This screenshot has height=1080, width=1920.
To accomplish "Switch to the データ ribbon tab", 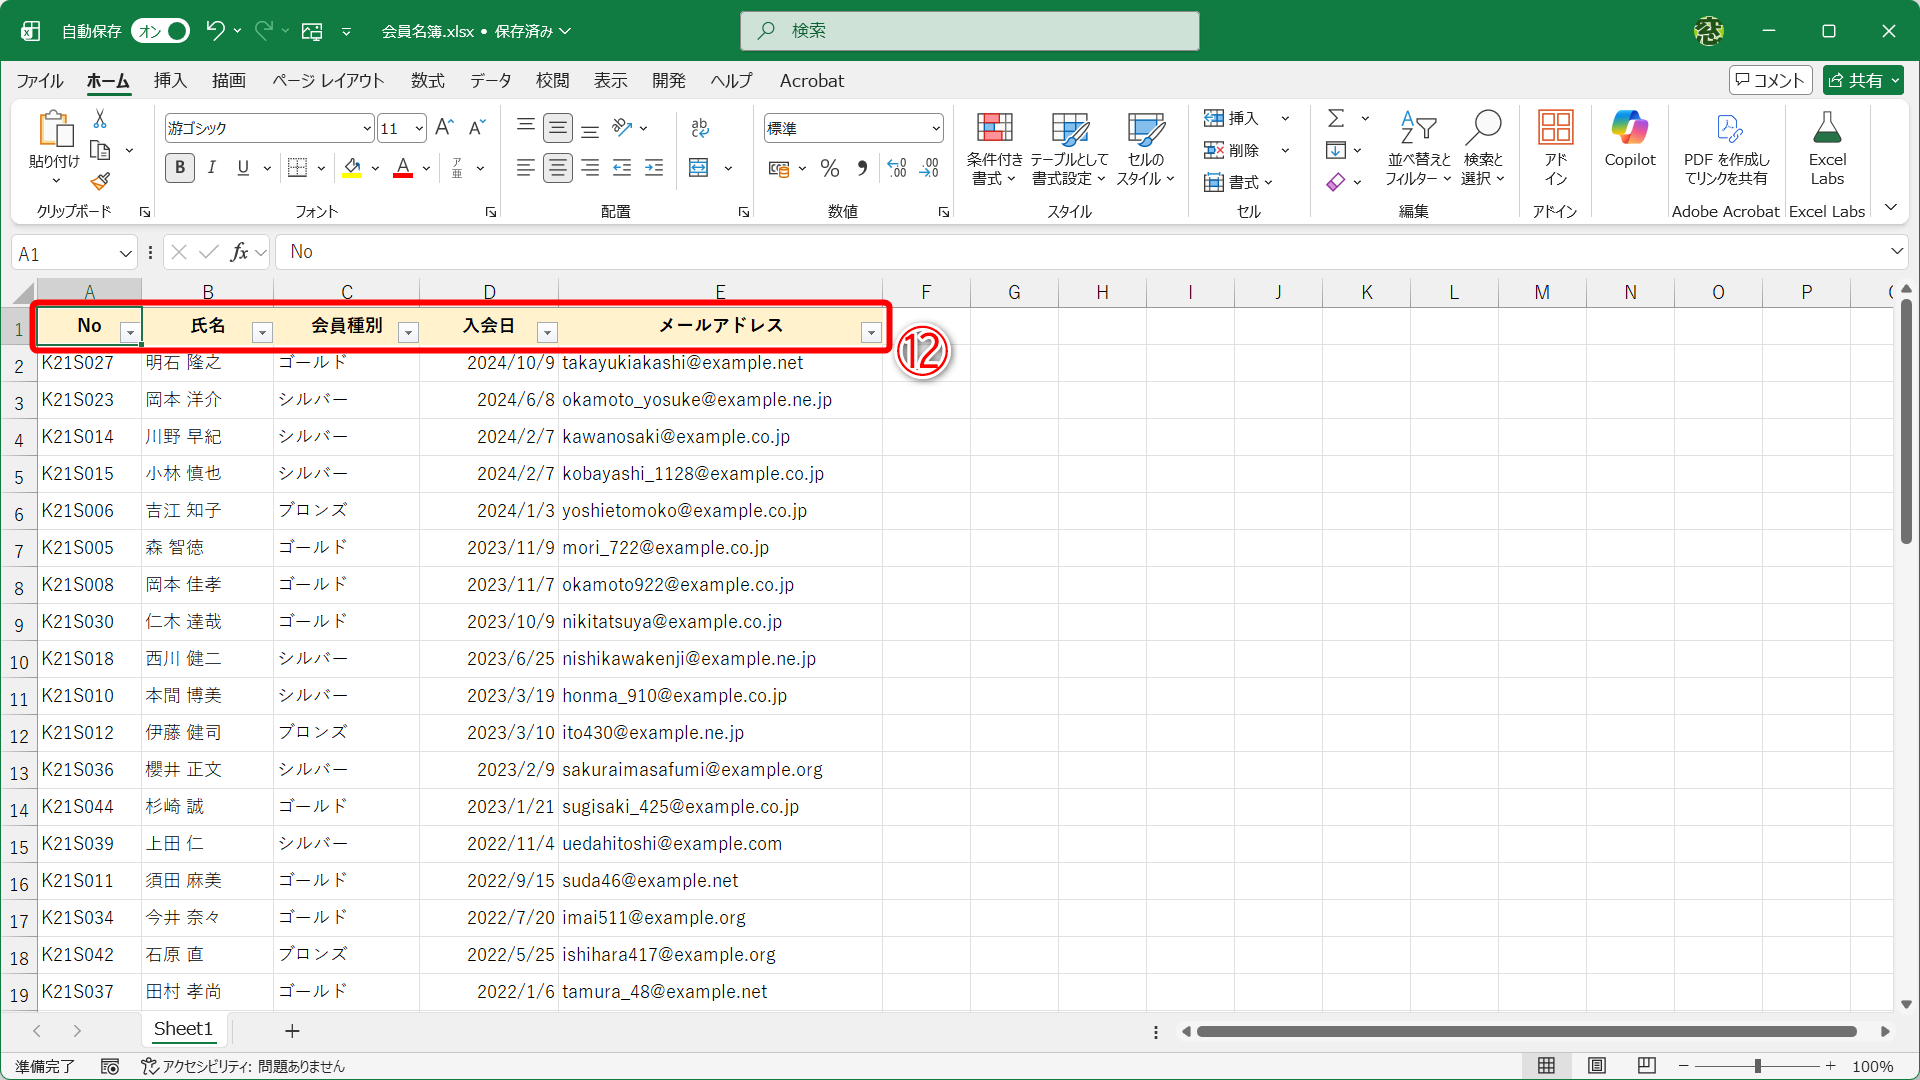I will pos(490,81).
